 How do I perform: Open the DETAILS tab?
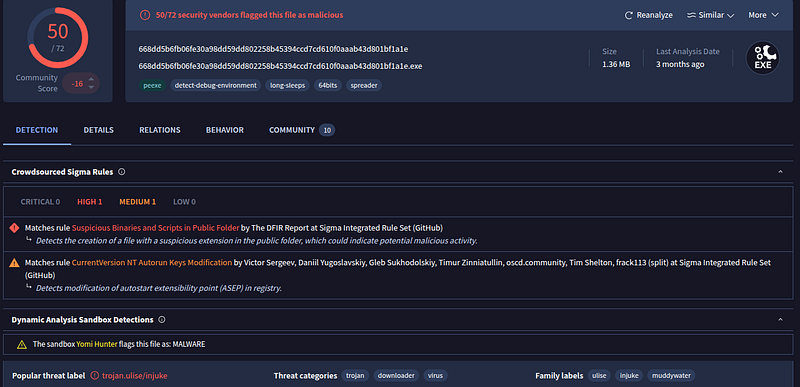pyautogui.click(x=98, y=130)
